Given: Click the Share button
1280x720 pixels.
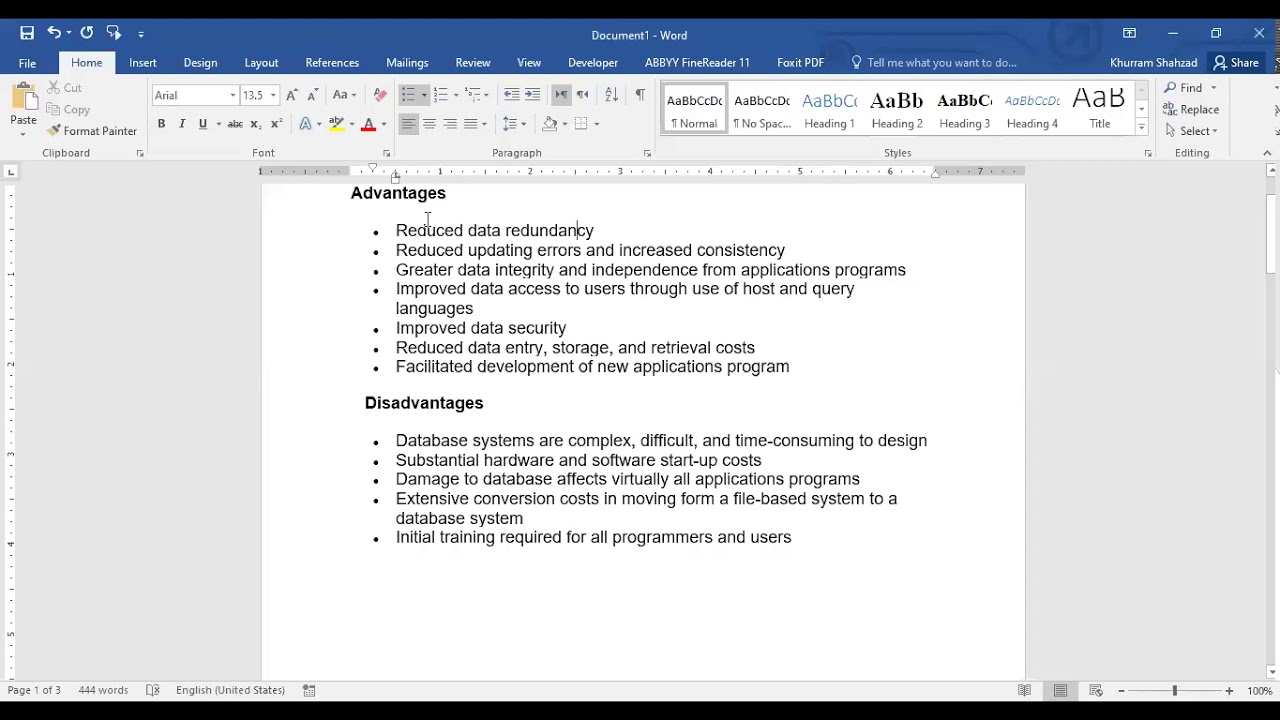Looking at the screenshot, I should point(1236,63).
